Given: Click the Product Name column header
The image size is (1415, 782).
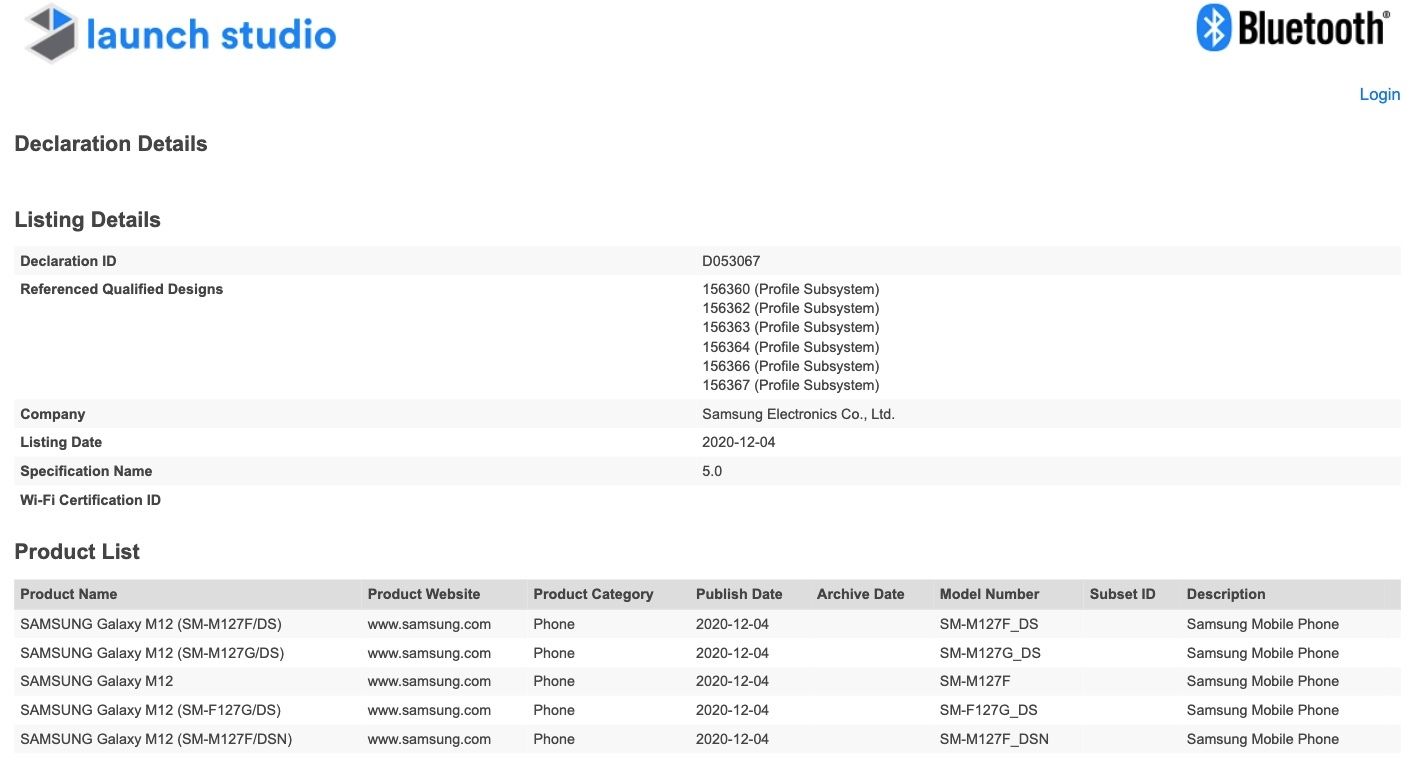Looking at the screenshot, I should click(69, 594).
